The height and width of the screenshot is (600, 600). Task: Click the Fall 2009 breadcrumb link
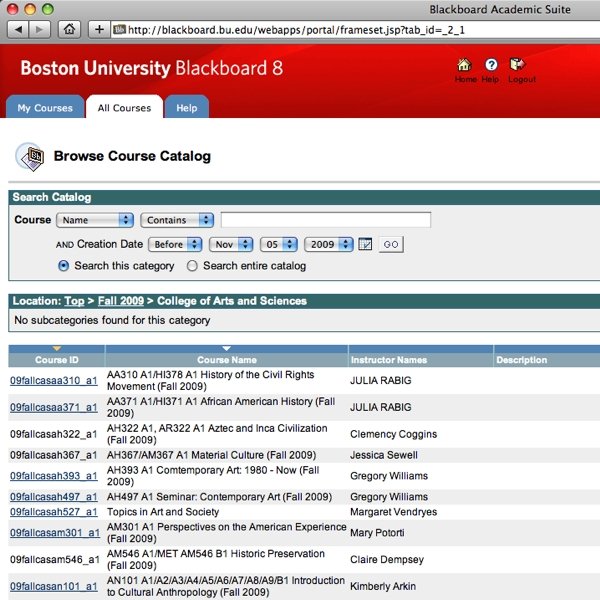[x=121, y=301]
